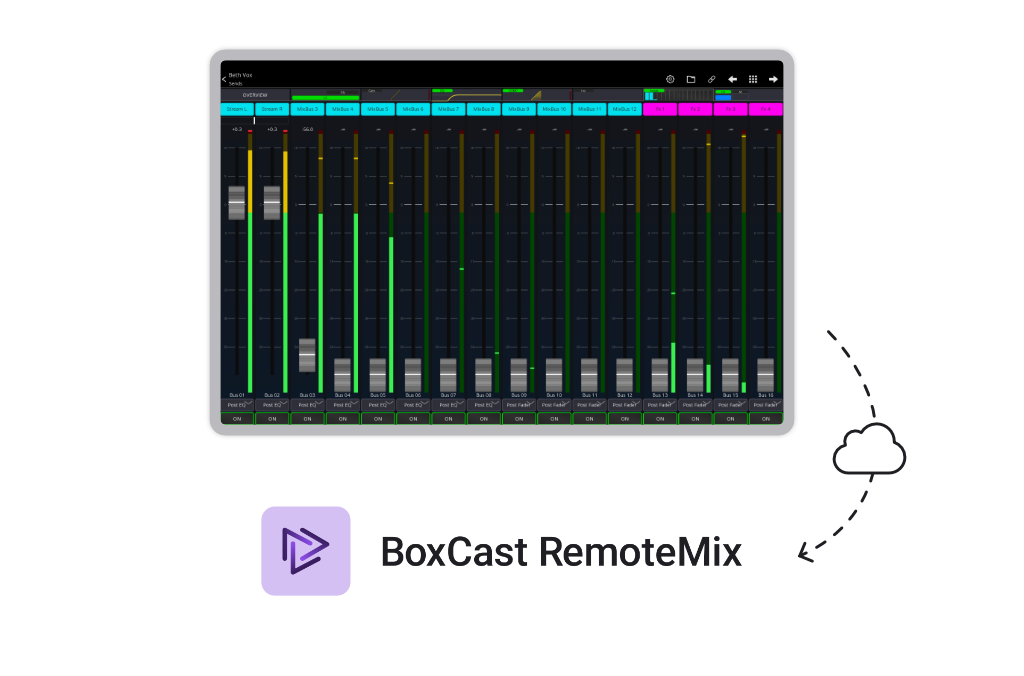This screenshot has height=676, width=1024.
Task: Go to next channel with the right arrow
Action: click(773, 79)
